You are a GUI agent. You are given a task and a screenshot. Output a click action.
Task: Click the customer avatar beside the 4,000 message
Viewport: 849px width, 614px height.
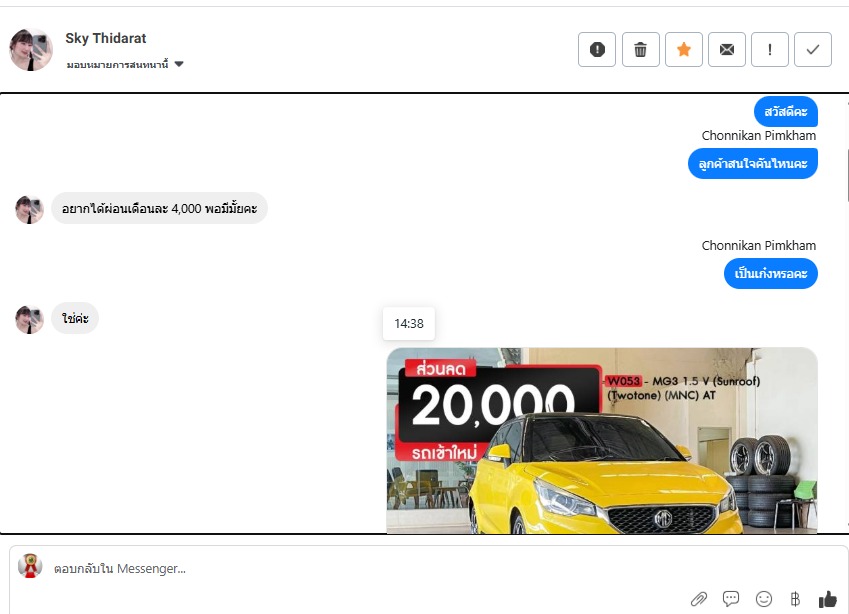[29, 210]
